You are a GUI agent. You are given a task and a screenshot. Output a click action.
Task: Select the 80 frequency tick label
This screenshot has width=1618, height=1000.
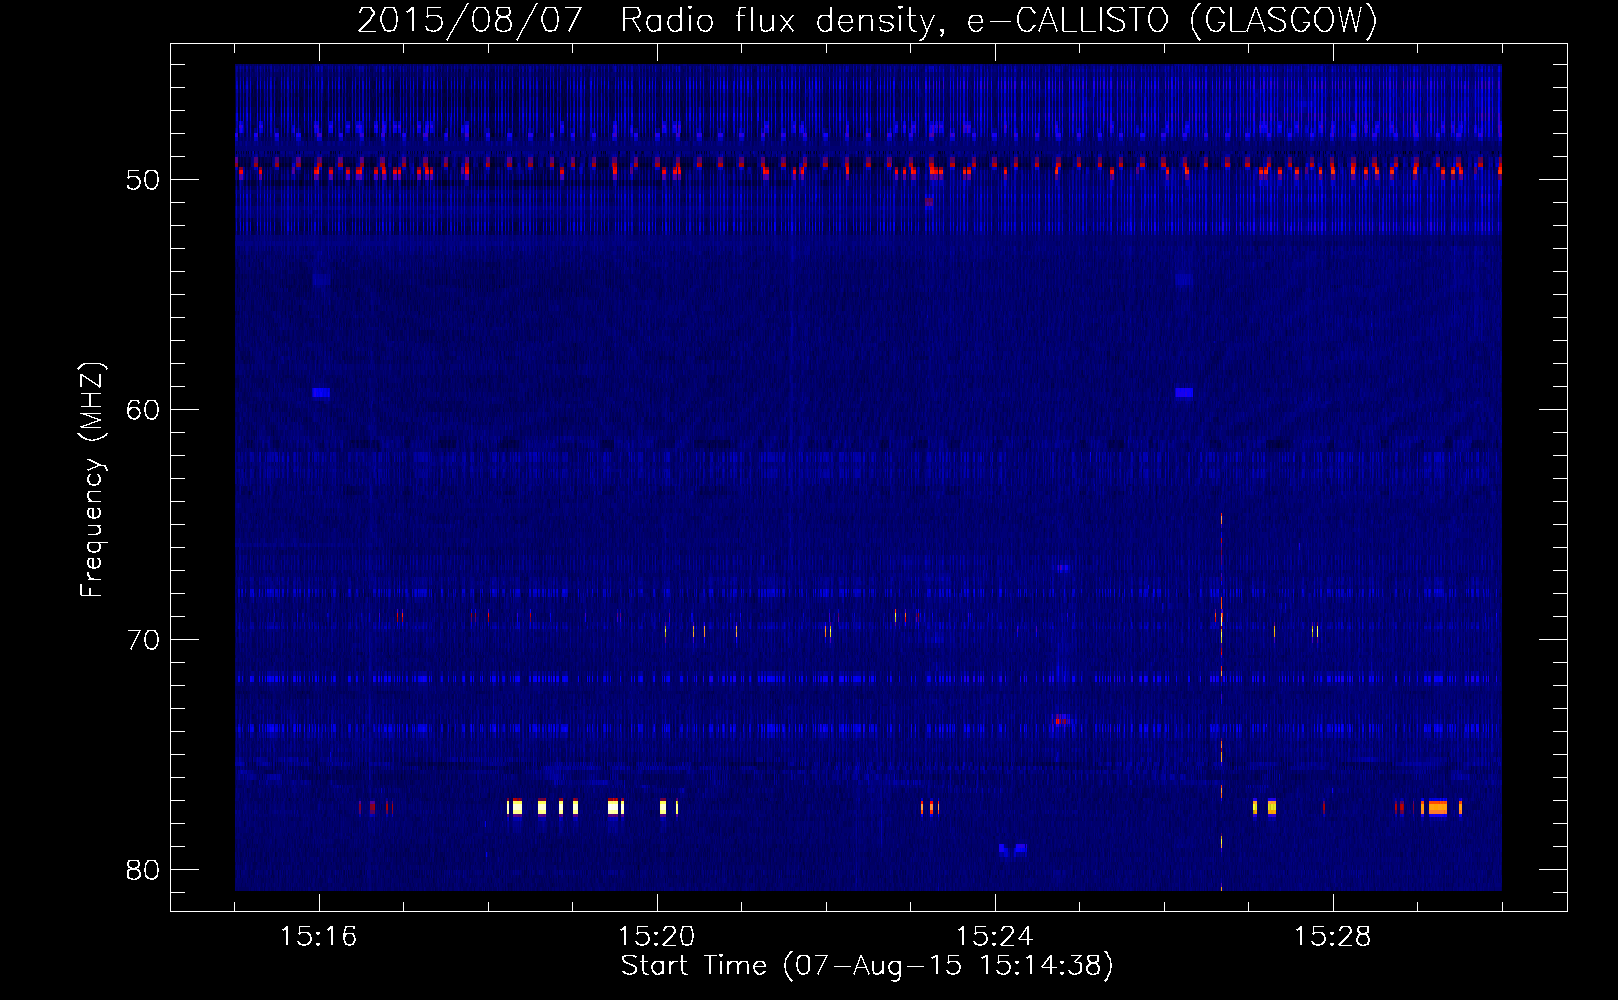[144, 870]
